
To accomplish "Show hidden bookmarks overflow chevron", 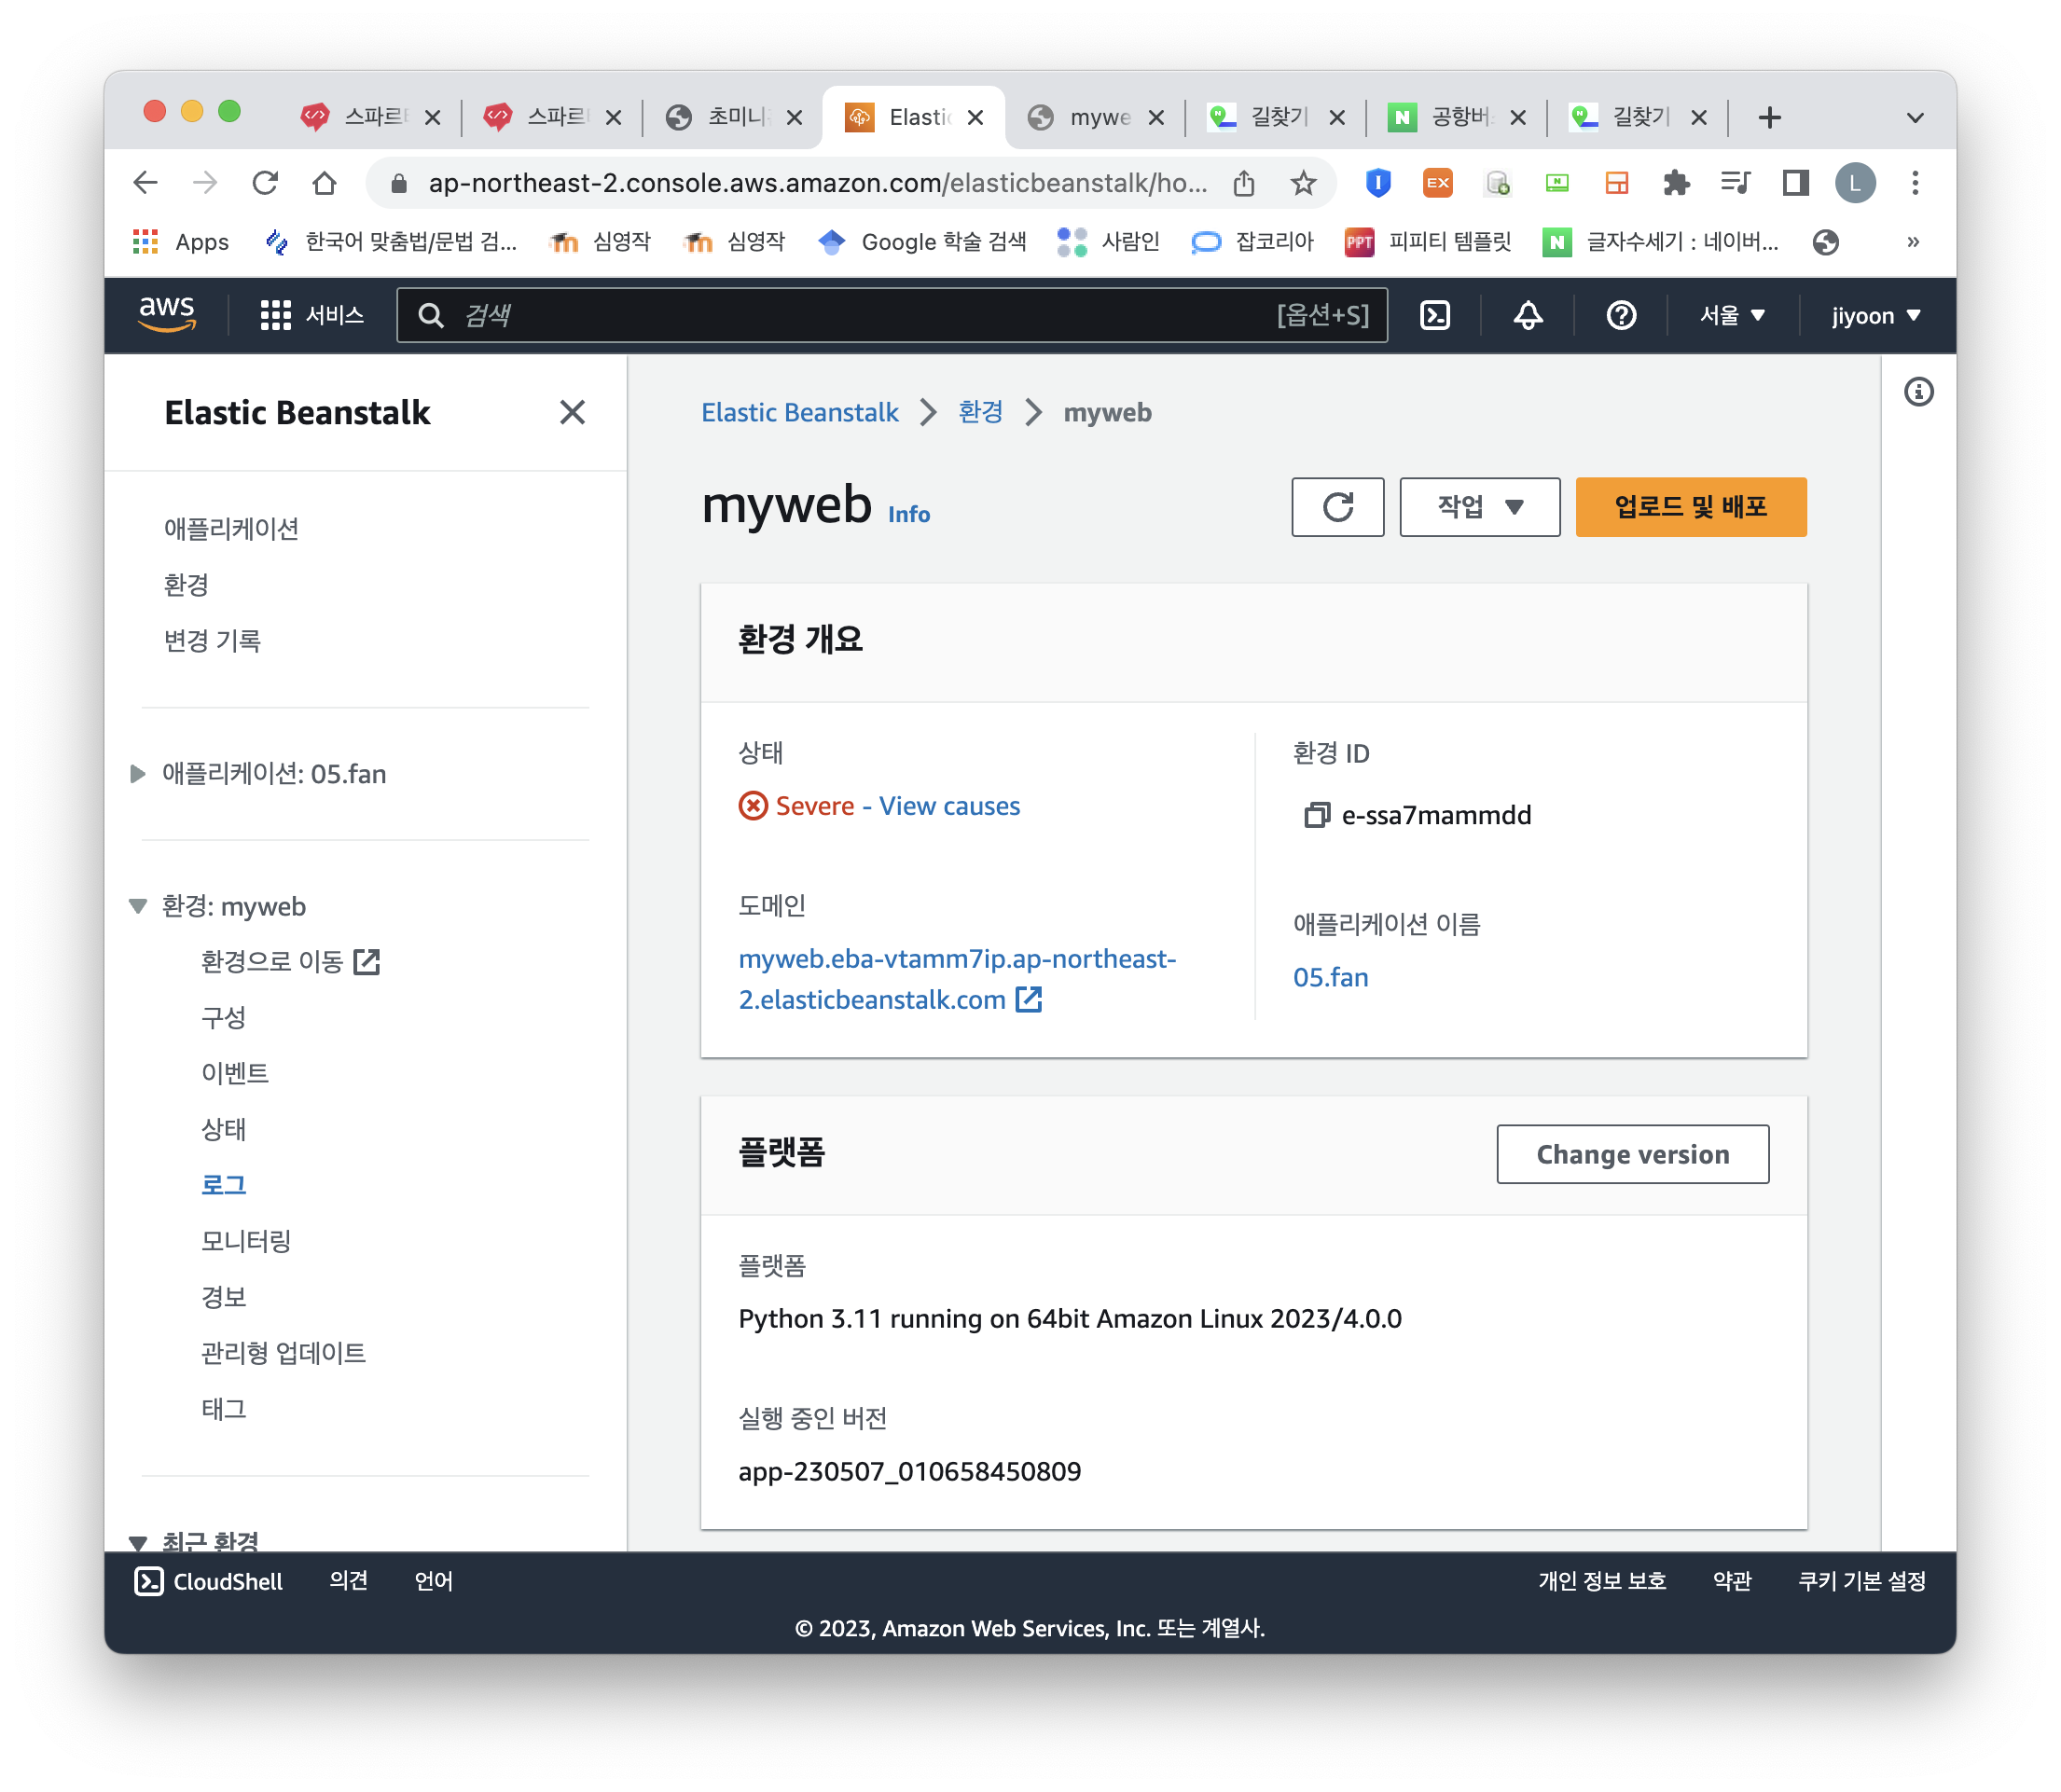I will (x=1912, y=242).
